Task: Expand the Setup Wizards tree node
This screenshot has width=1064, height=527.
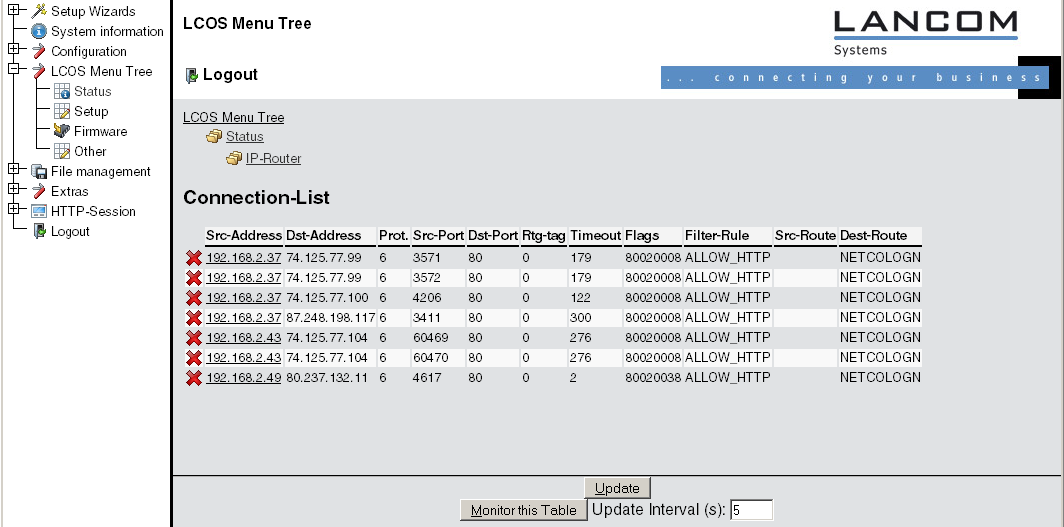Action: [x=13, y=10]
